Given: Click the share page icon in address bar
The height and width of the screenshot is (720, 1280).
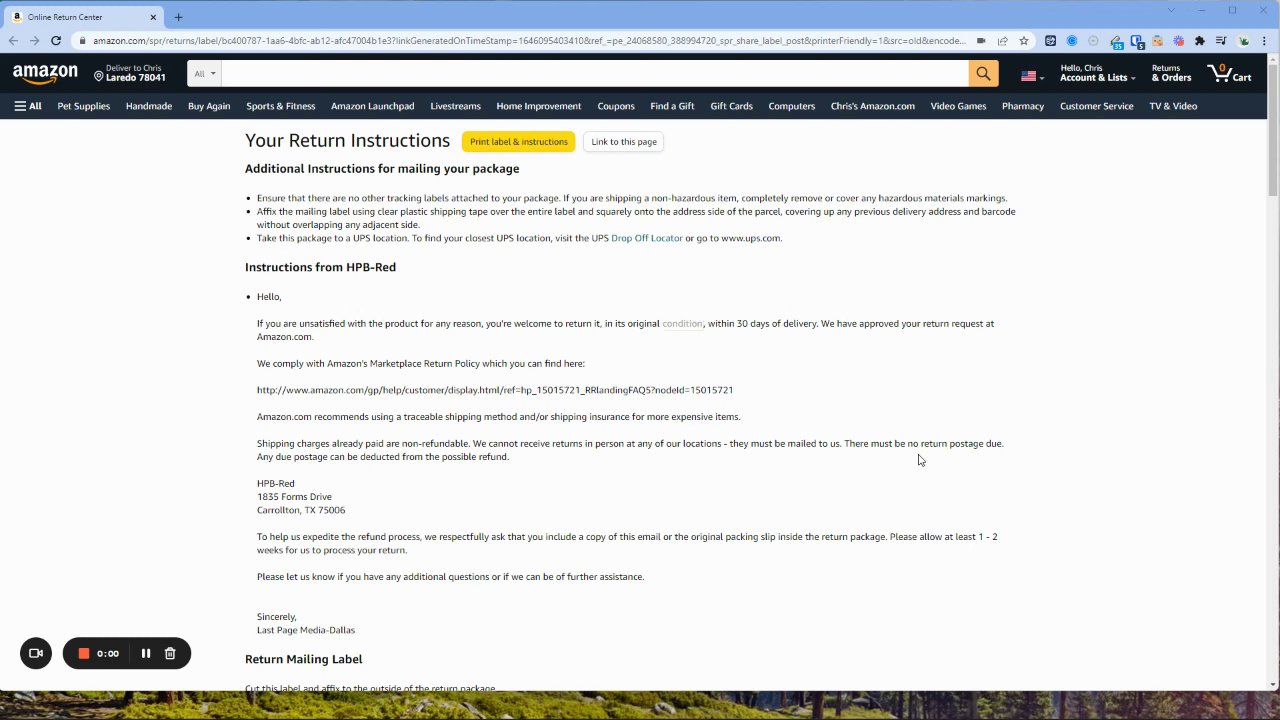Looking at the screenshot, I should pos(1003,41).
